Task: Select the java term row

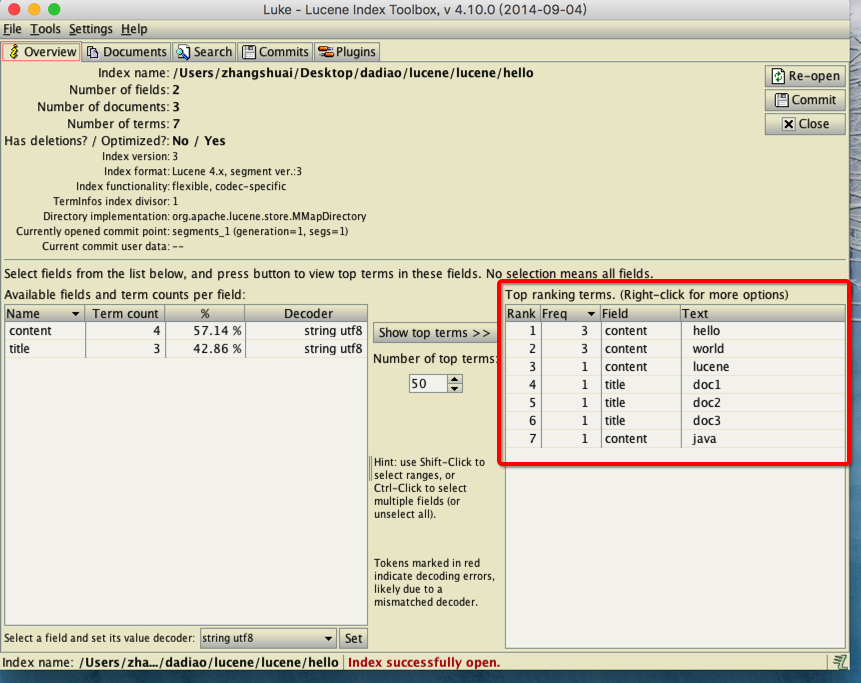Action: click(675, 439)
